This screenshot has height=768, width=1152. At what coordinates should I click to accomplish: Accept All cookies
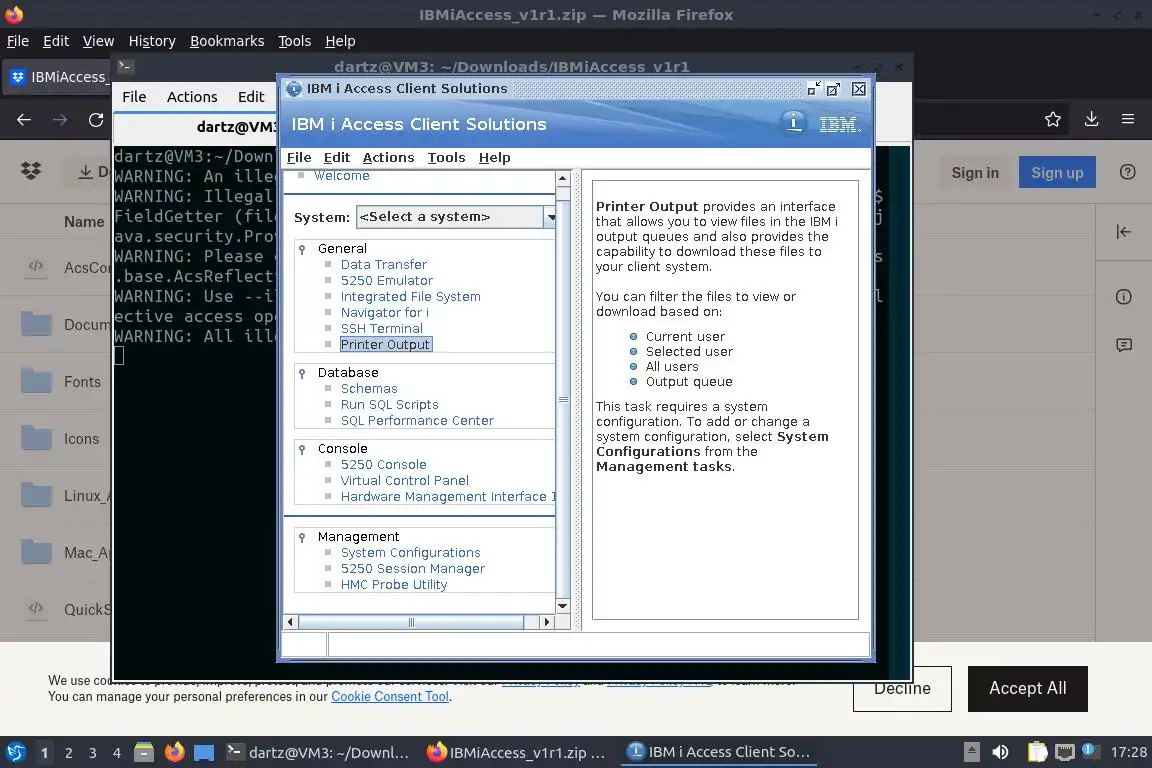pyautogui.click(x=1027, y=689)
